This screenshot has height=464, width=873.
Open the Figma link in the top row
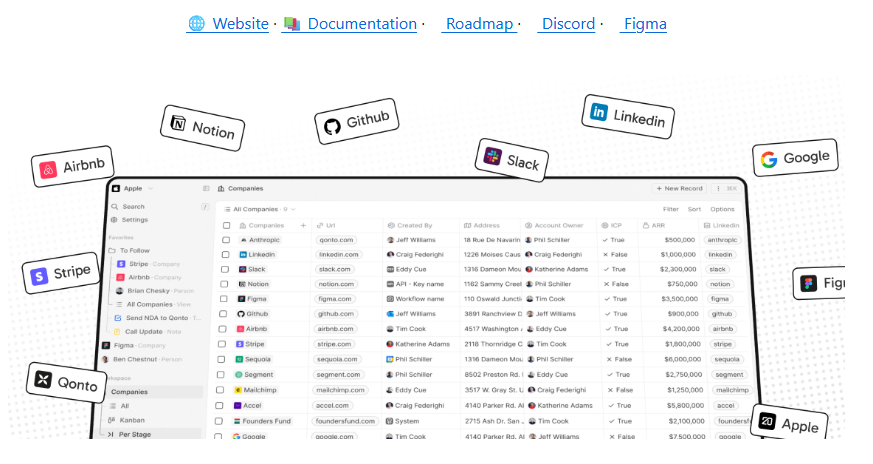643,24
